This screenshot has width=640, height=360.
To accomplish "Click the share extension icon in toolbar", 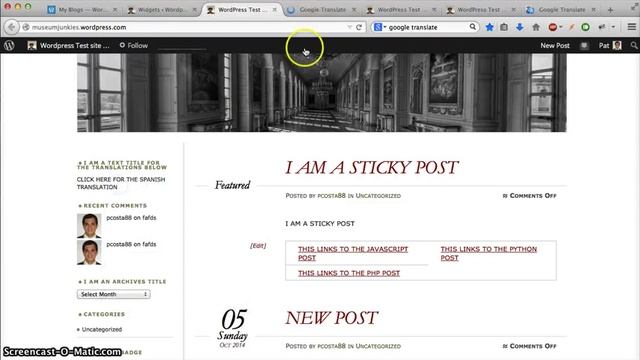I will [x=602, y=27].
